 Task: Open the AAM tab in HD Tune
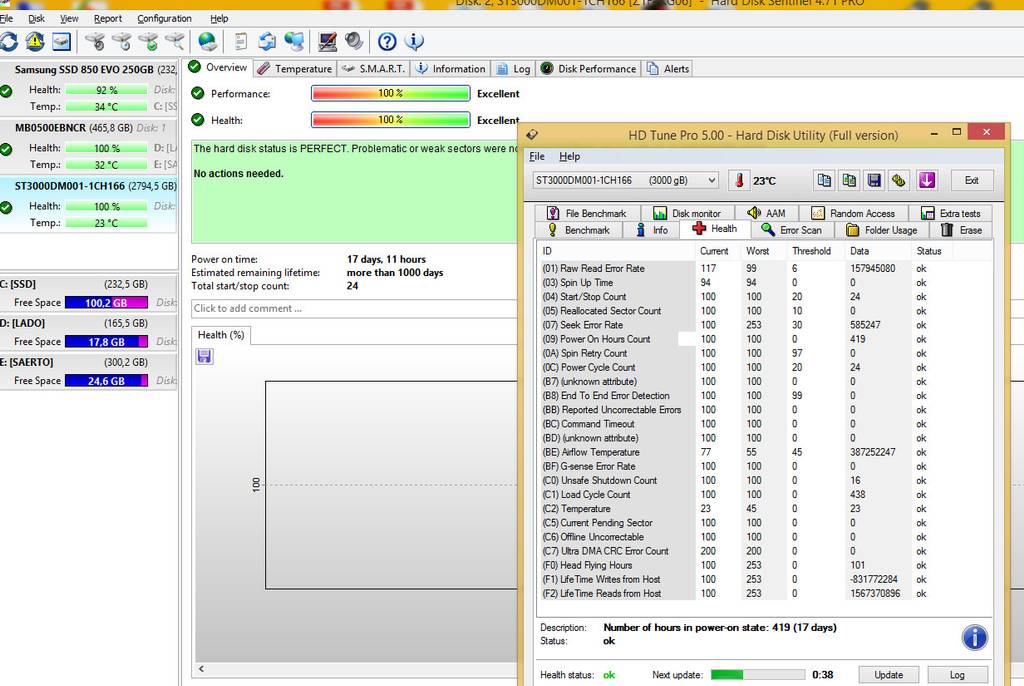[767, 213]
